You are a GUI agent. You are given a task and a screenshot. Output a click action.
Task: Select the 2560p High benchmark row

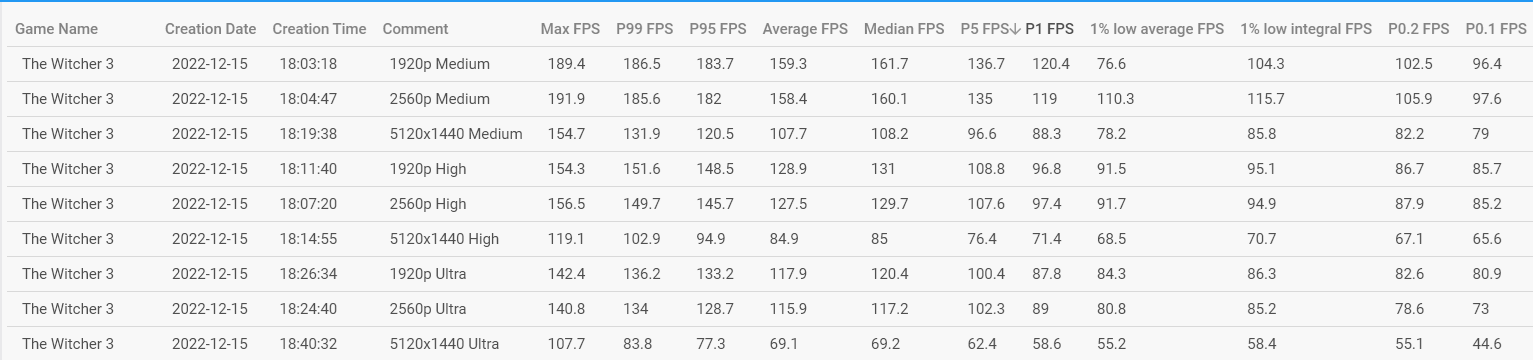[x=766, y=204]
